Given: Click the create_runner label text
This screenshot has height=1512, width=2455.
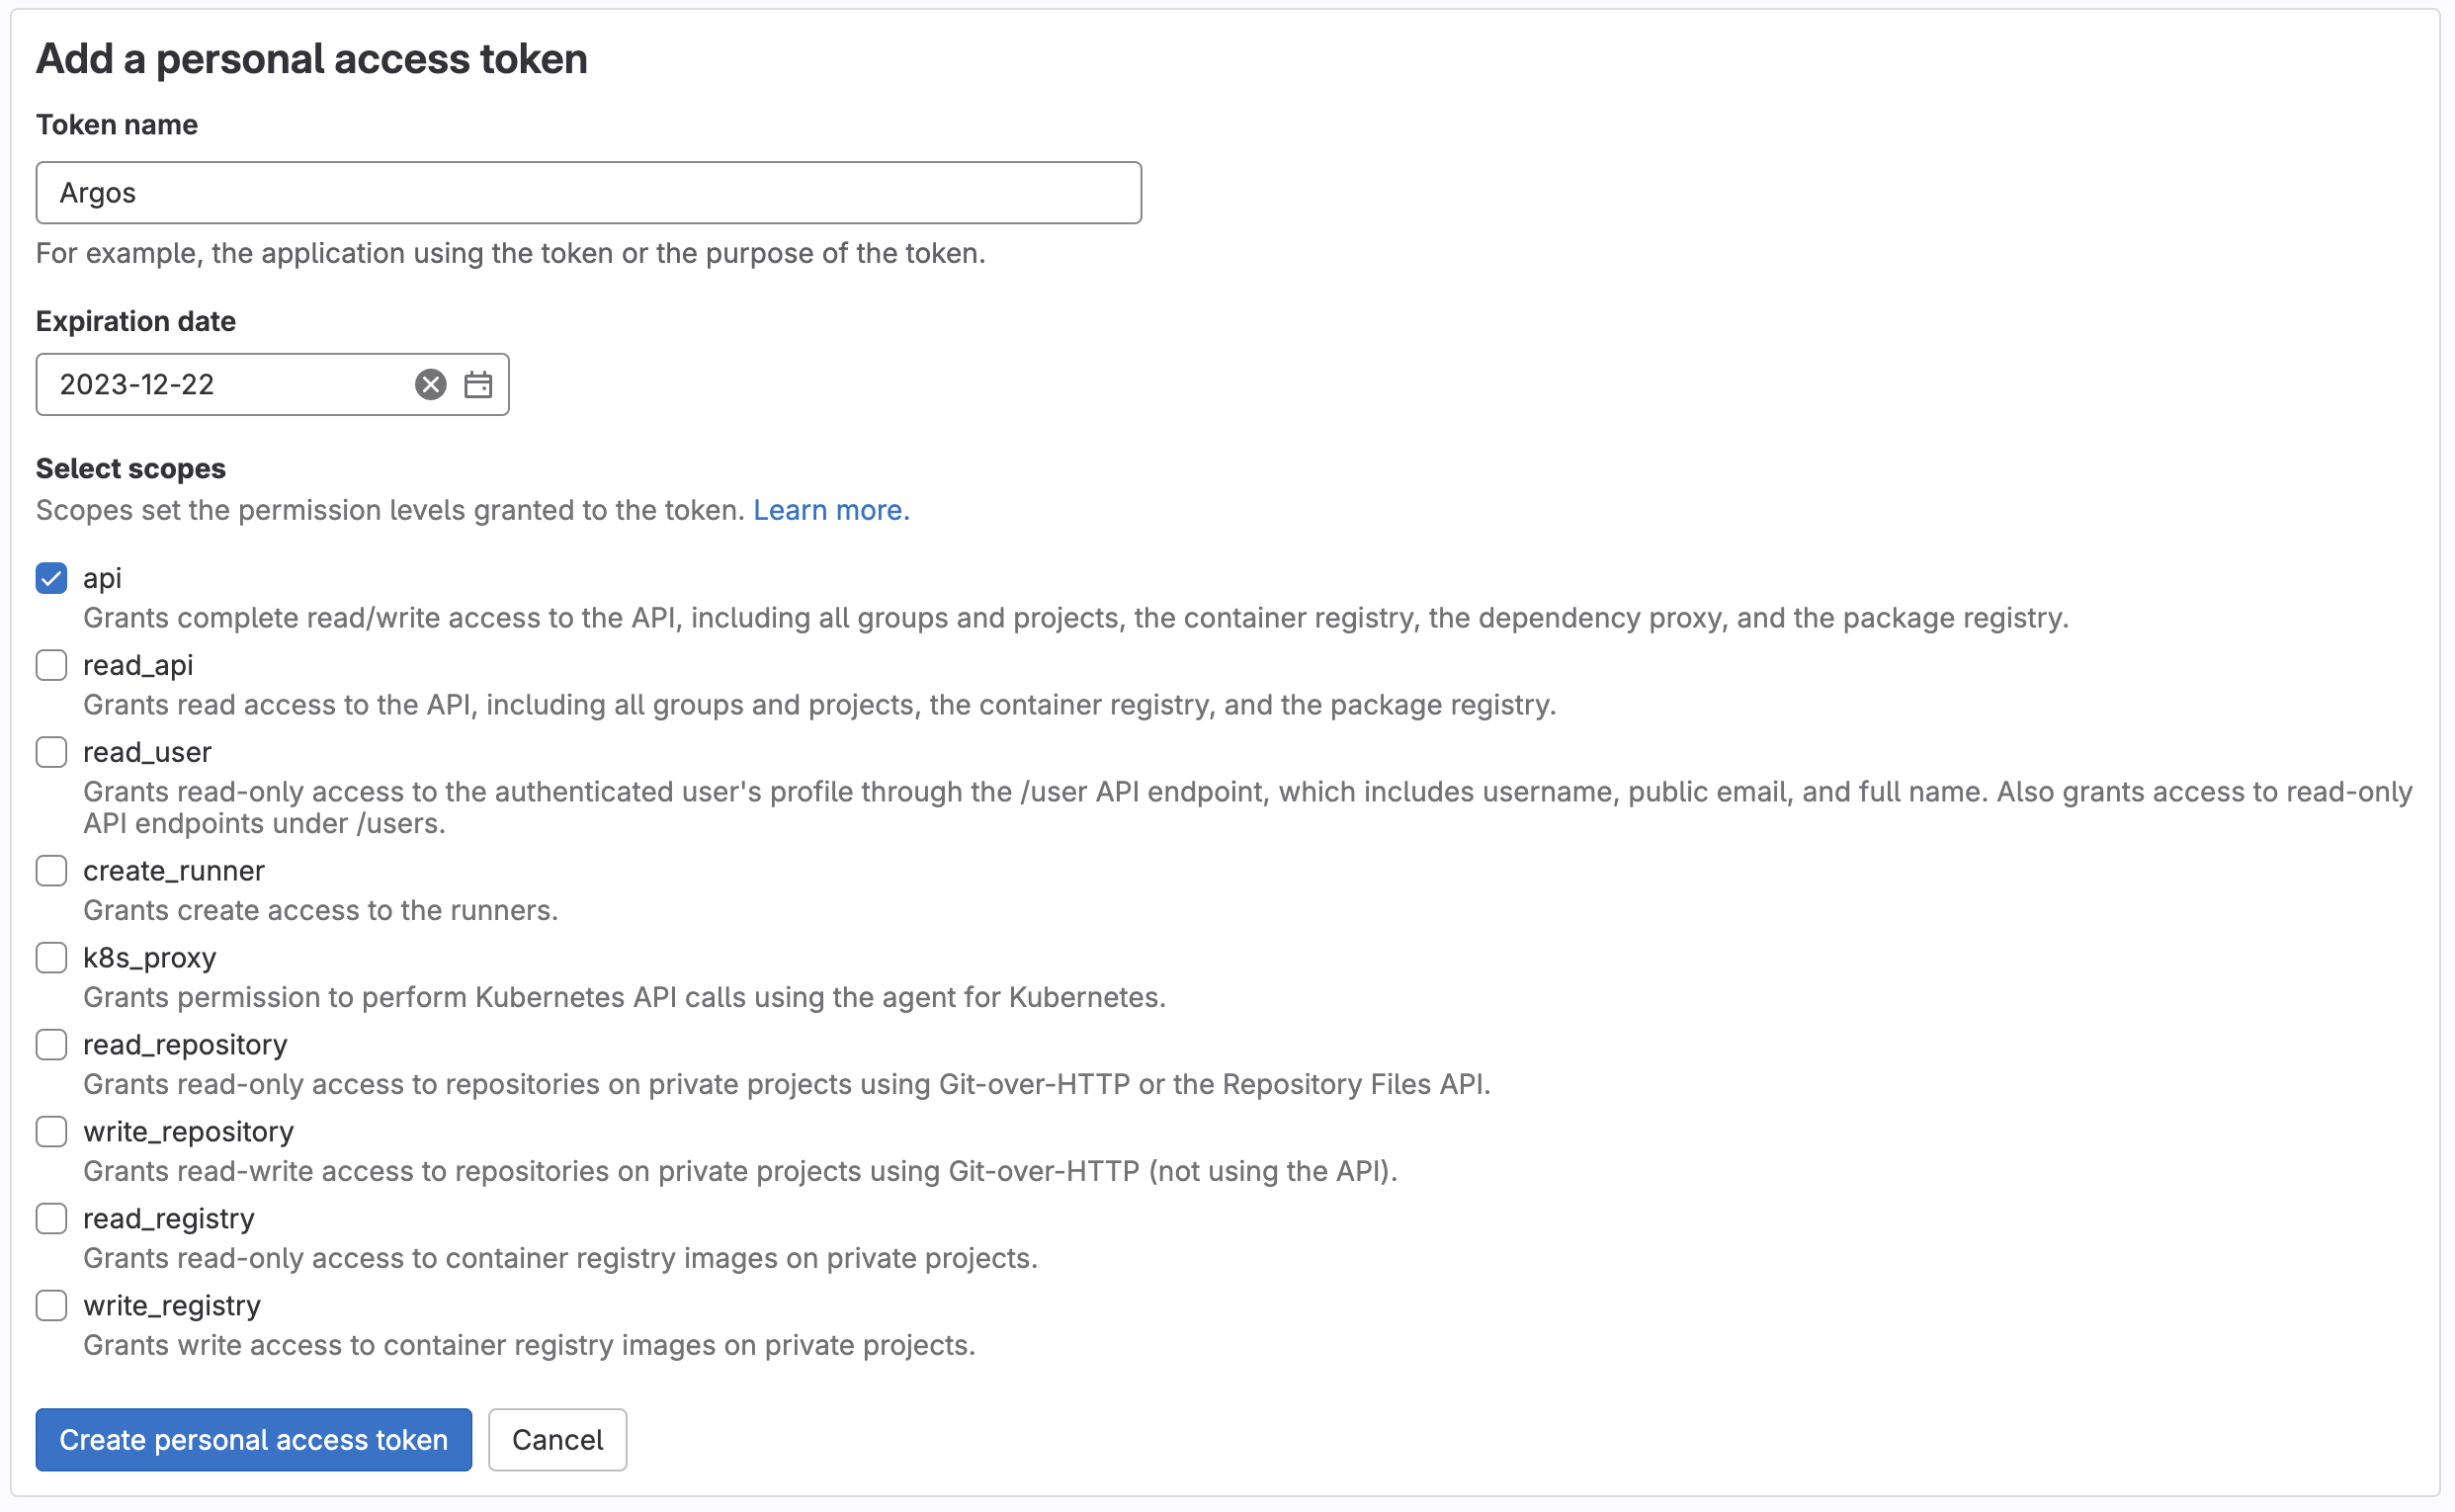Looking at the screenshot, I should click(174, 871).
